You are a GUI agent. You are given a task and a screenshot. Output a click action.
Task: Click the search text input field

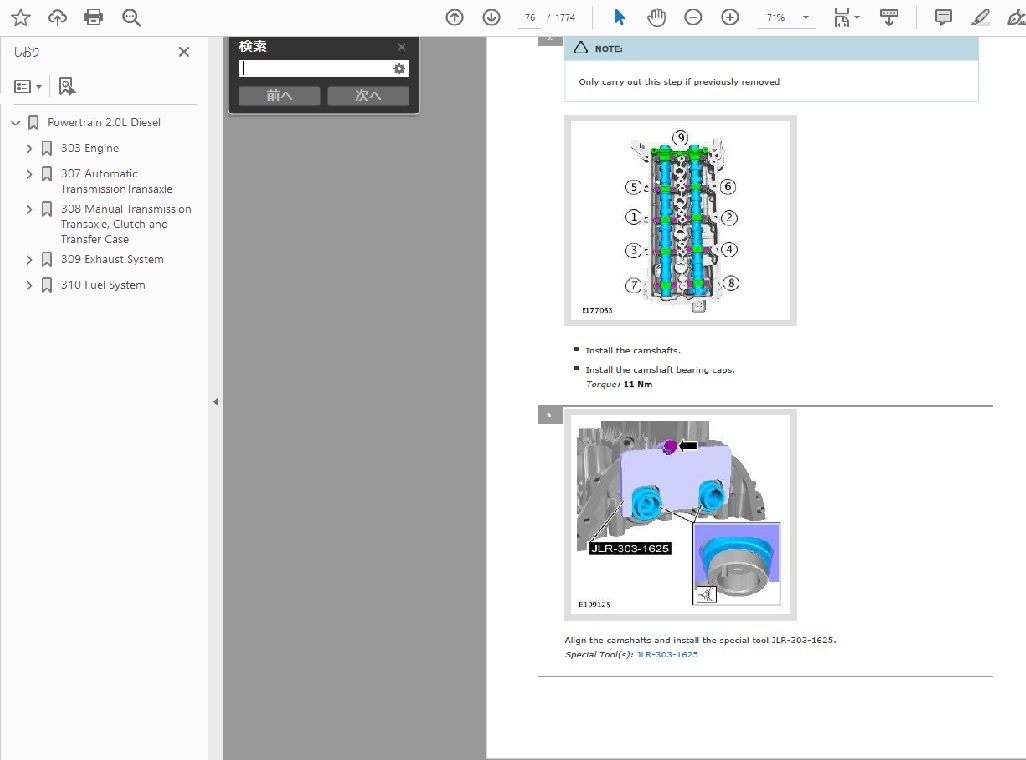point(315,68)
